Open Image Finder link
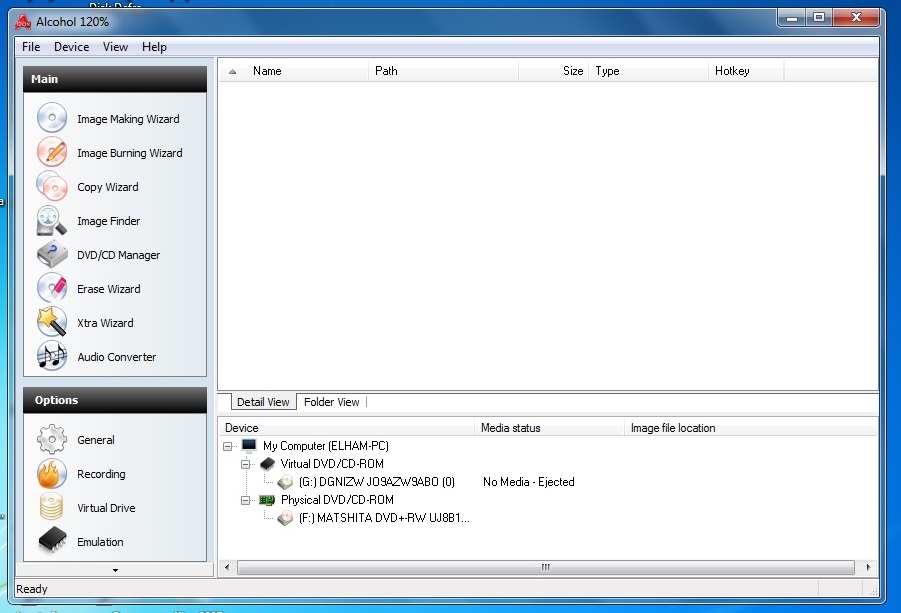Viewport: 901px width, 613px height. (109, 221)
